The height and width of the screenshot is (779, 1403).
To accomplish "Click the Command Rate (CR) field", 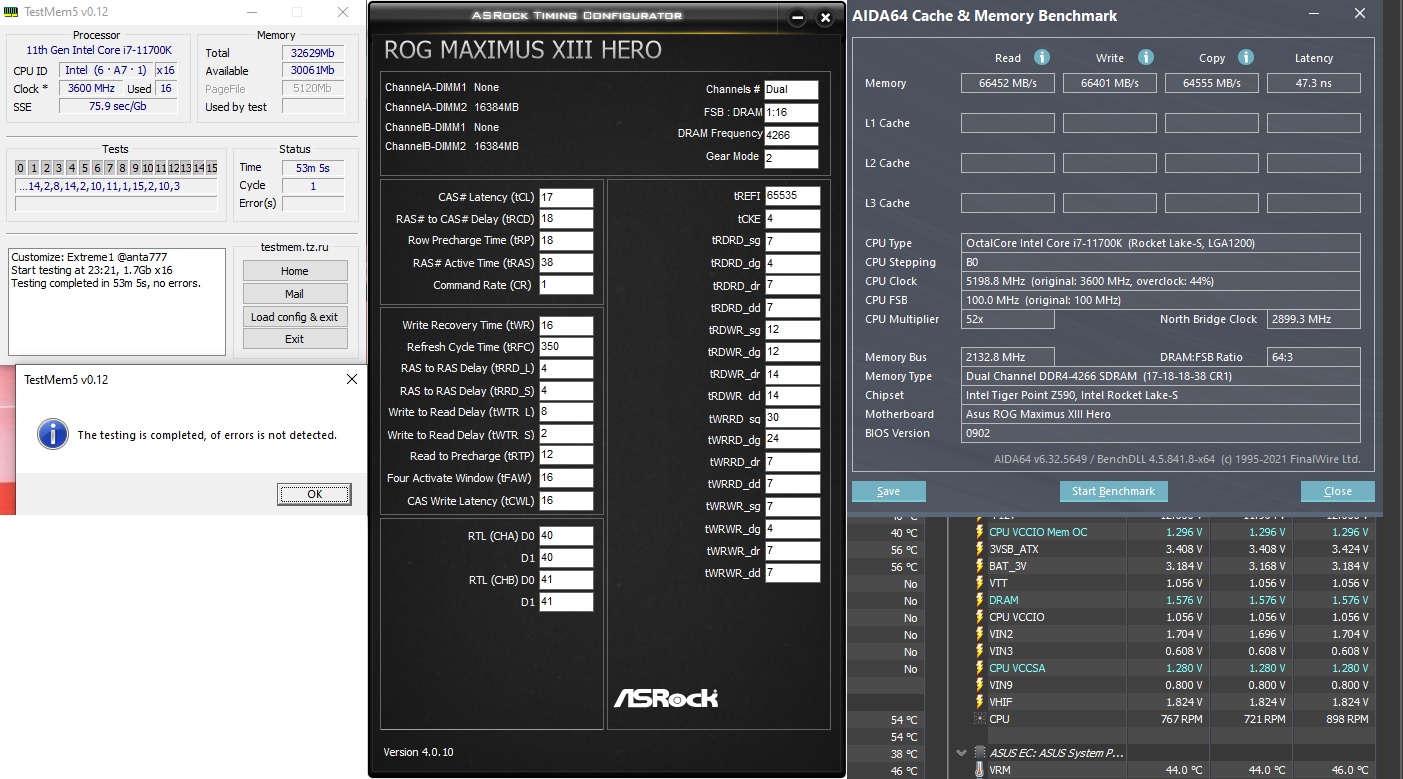I will [566, 285].
